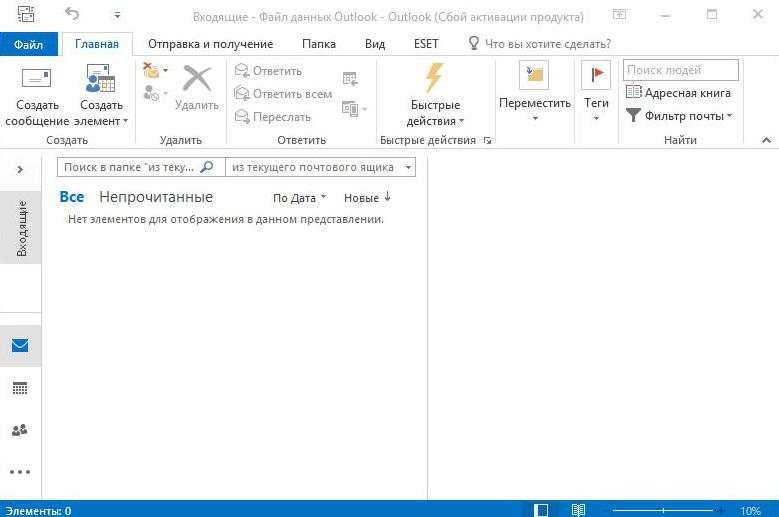Open the Calendar navigation icon
Viewport: 779px width, 517px height.
click(20, 388)
